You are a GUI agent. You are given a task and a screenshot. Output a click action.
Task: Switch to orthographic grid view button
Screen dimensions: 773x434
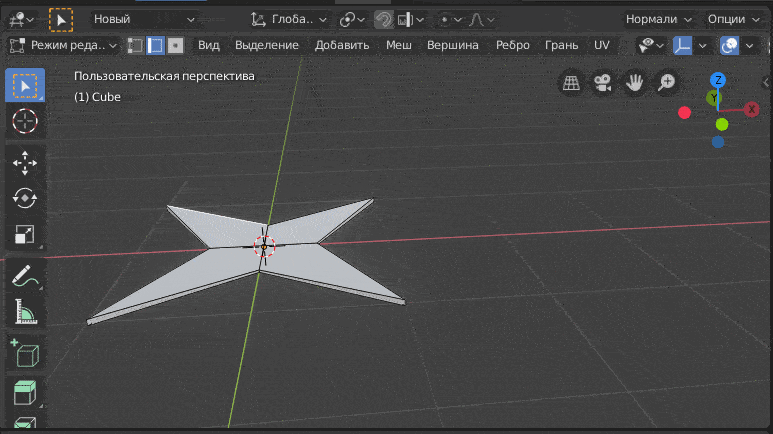pyautogui.click(x=571, y=82)
